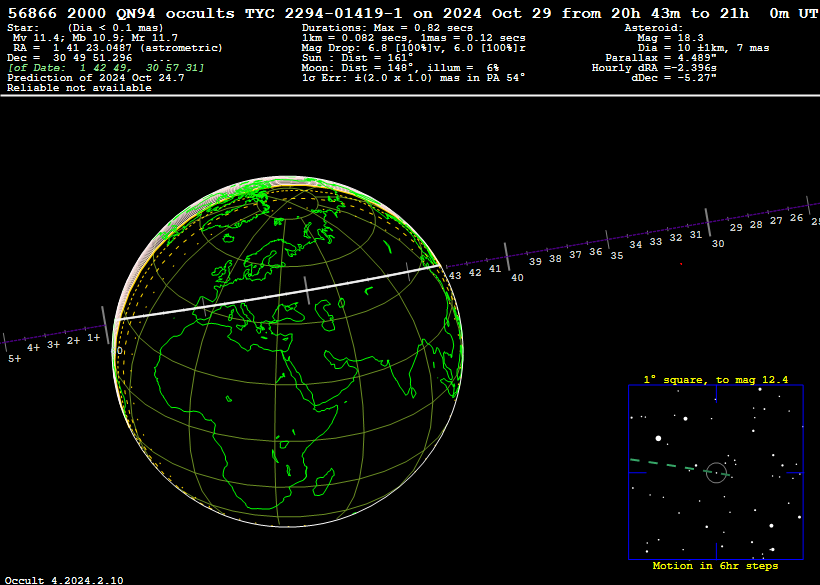Click the 'Hourly dRA =-2.396s' line

click(654, 68)
